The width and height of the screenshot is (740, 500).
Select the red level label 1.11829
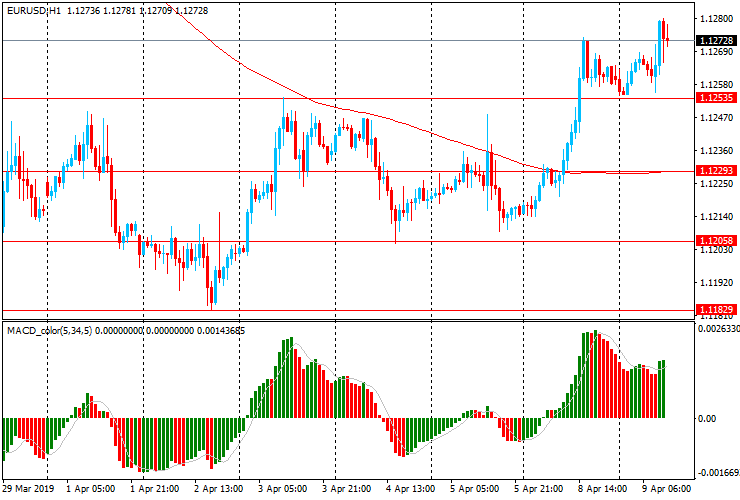(x=716, y=310)
